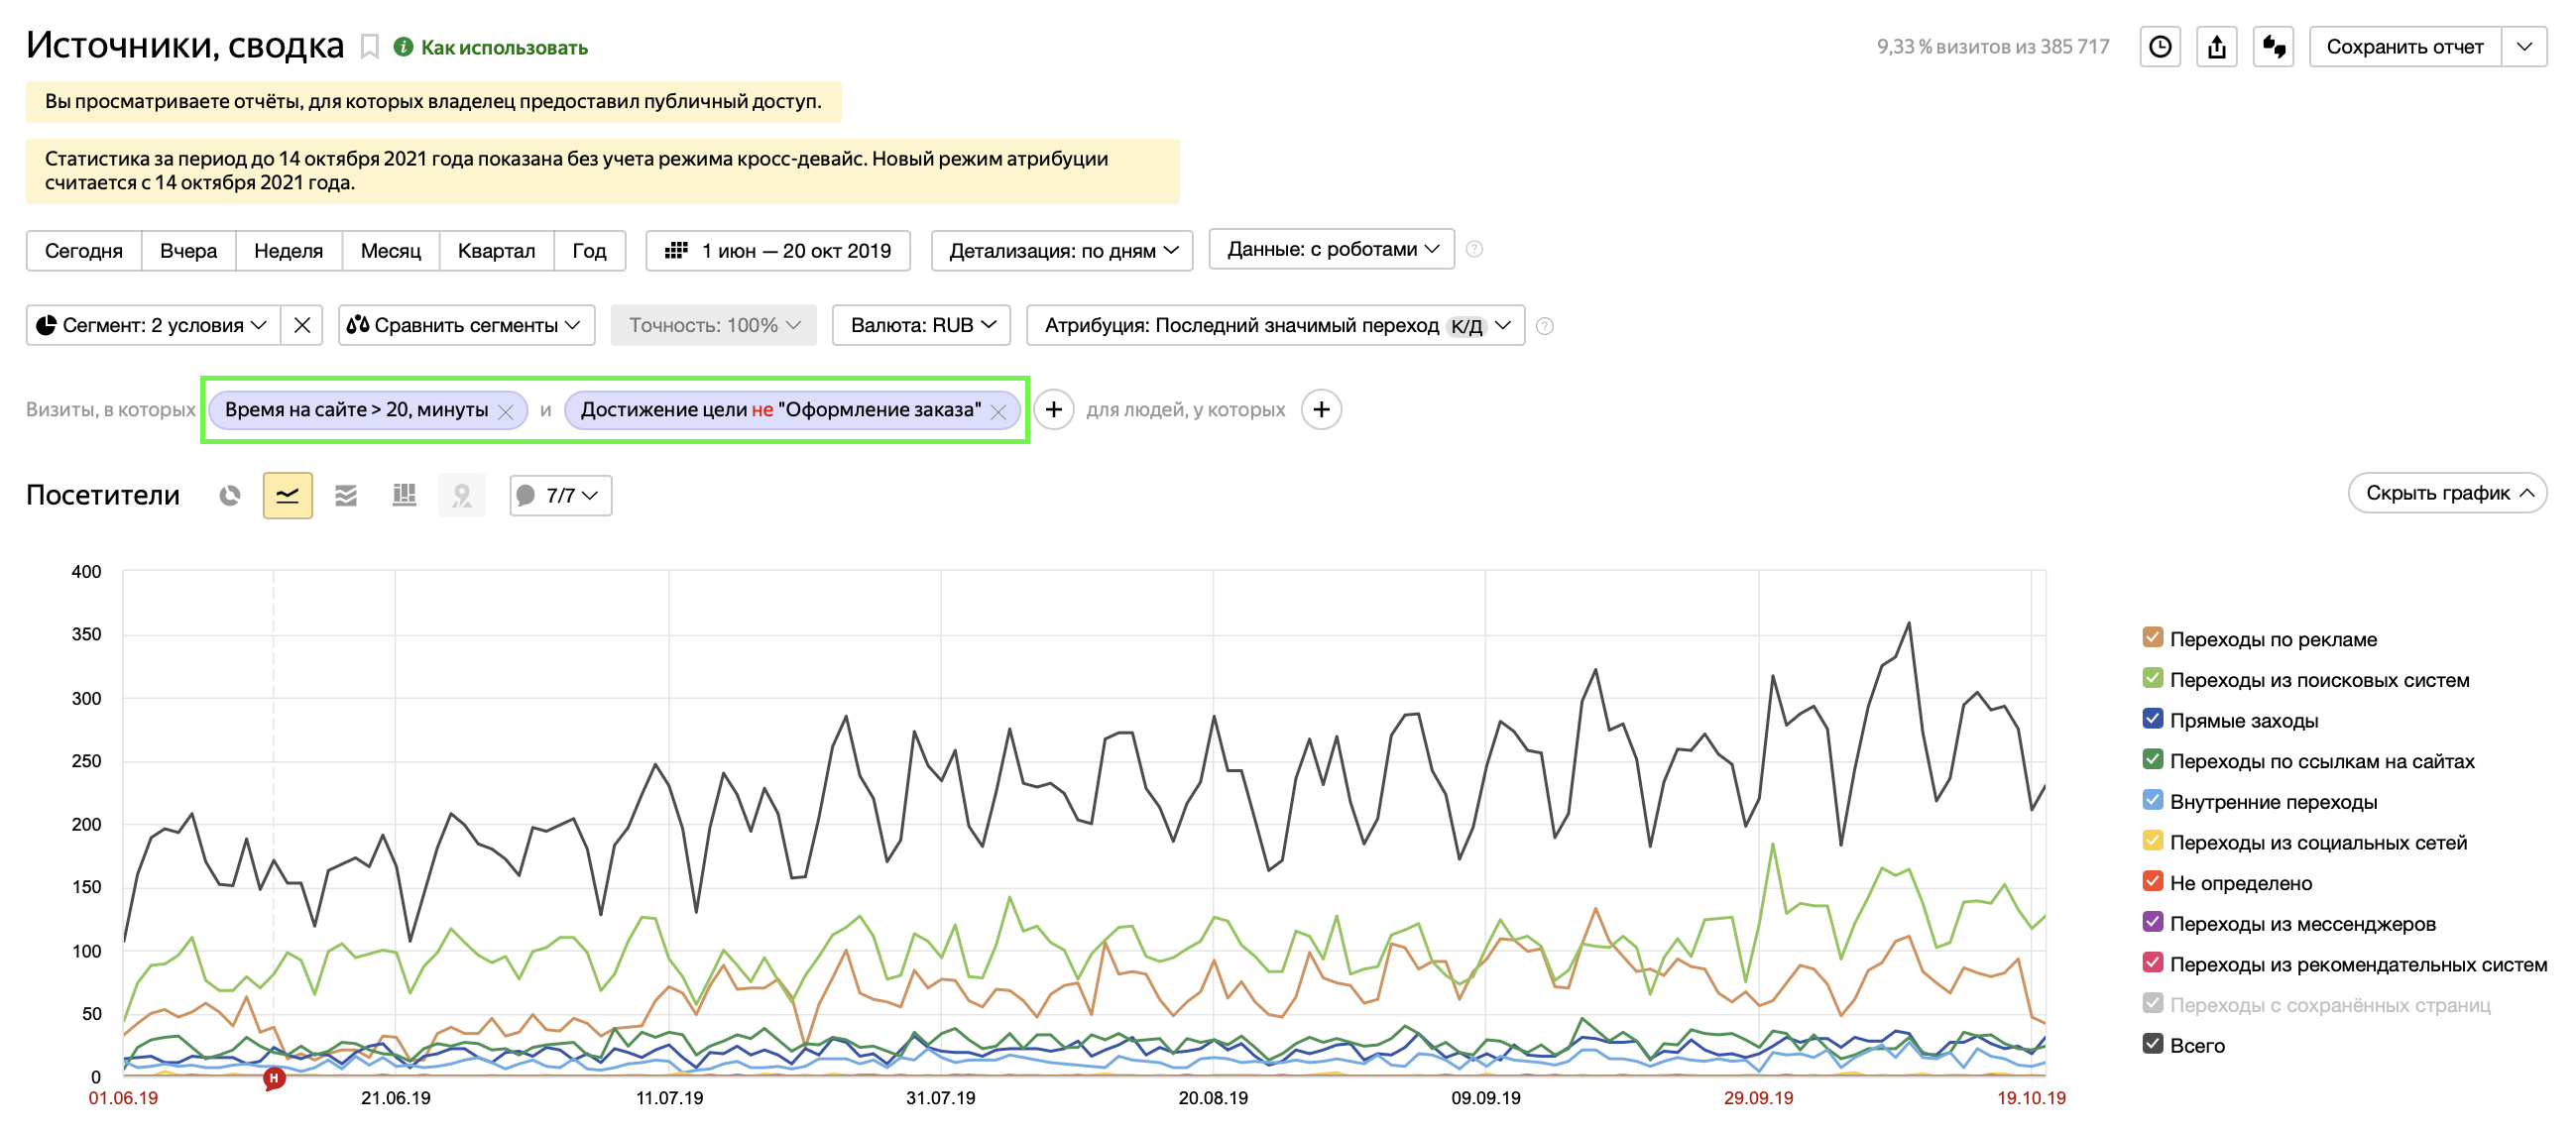Toggle the 'Всего' series checkbox
Image resolution: width=2576 pixels, height=1132 pixels.
tap(2152, 1044)
